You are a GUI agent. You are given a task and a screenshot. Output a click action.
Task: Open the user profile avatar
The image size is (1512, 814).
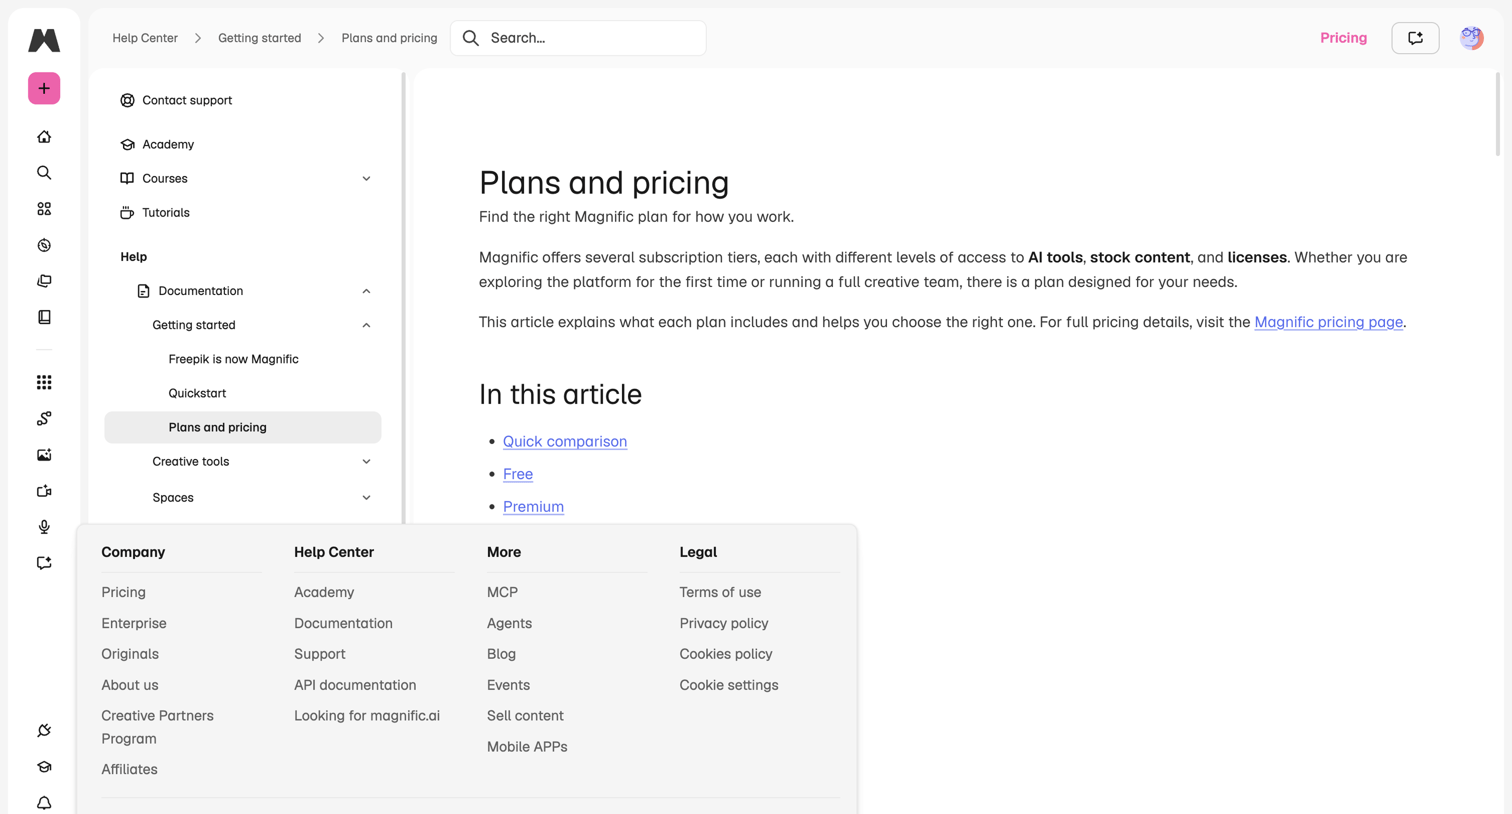tap(1471, 38)
